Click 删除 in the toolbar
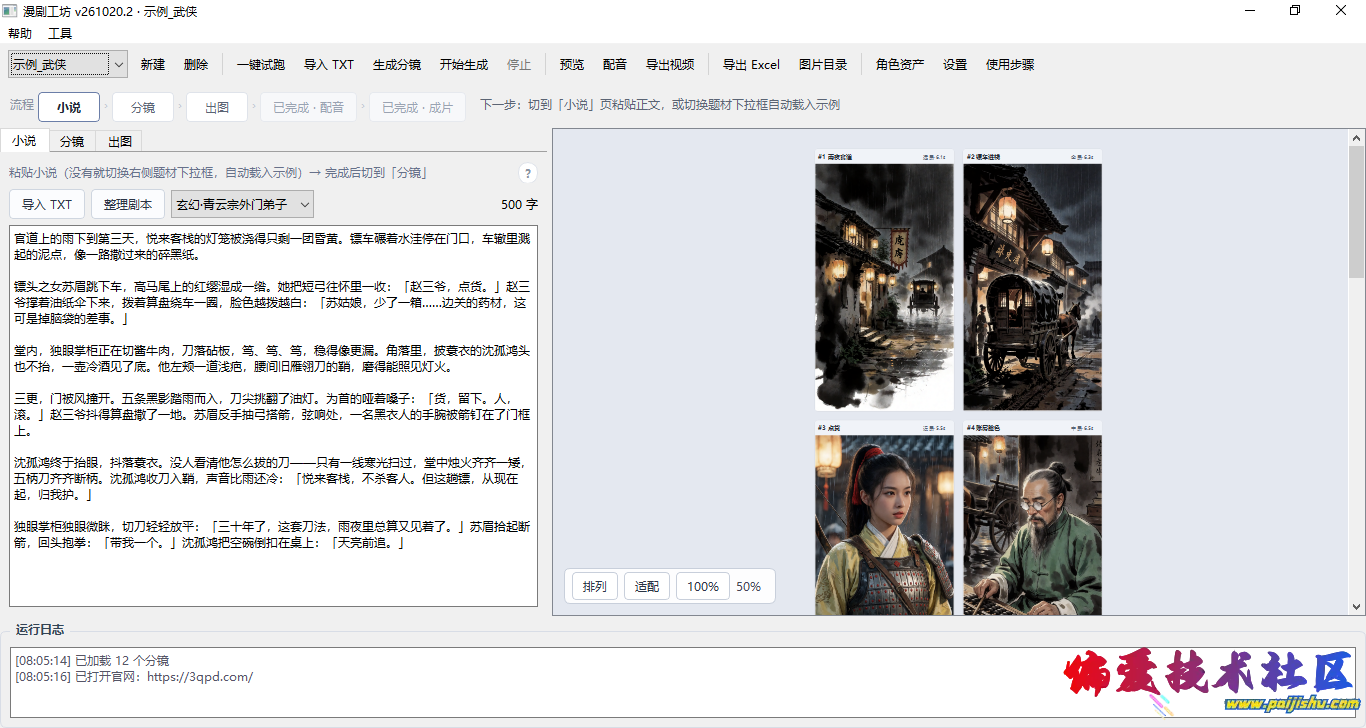The width and height of the screenshot is (1366, 728). tap(196, 65)
